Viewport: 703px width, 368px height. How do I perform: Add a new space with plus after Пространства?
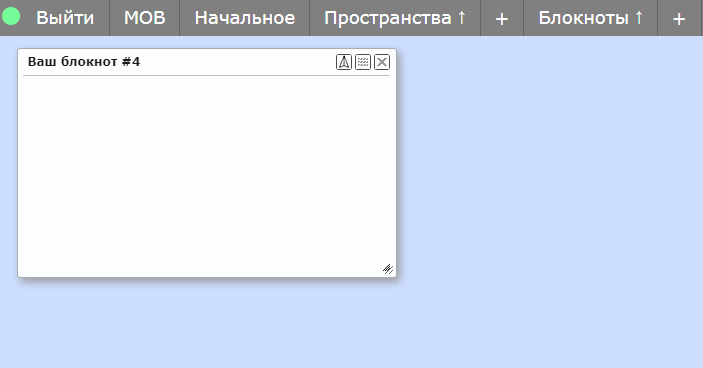(x=502, y=18)
